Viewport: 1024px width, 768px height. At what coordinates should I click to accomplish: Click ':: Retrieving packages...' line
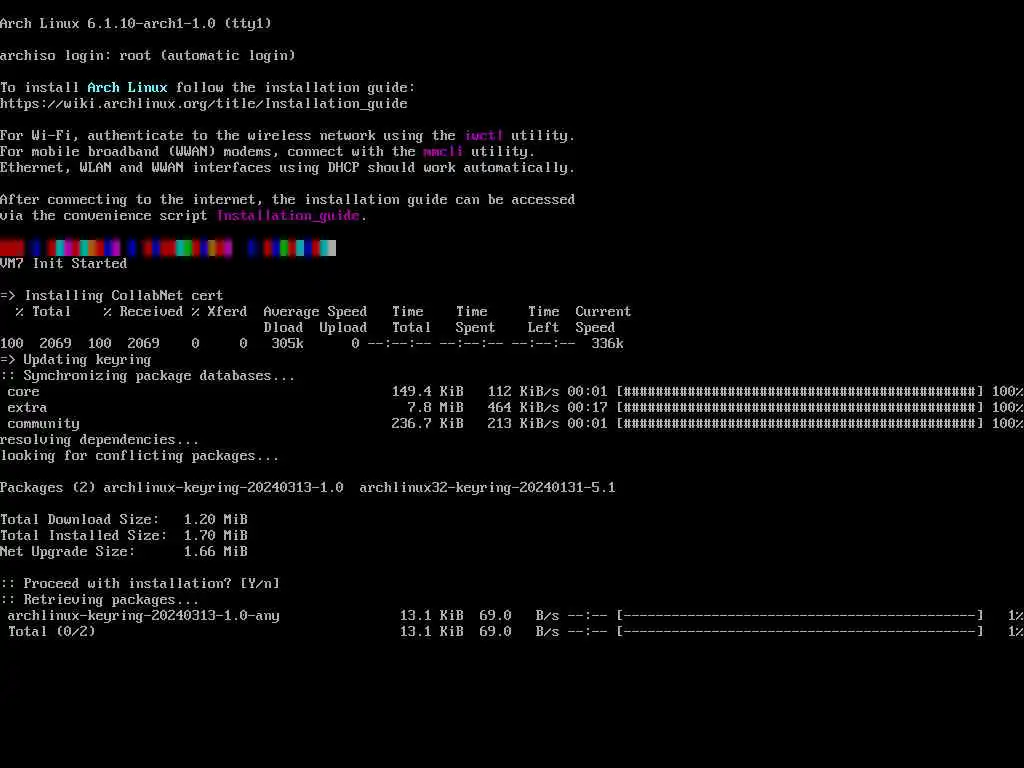(x=100, y=600)
